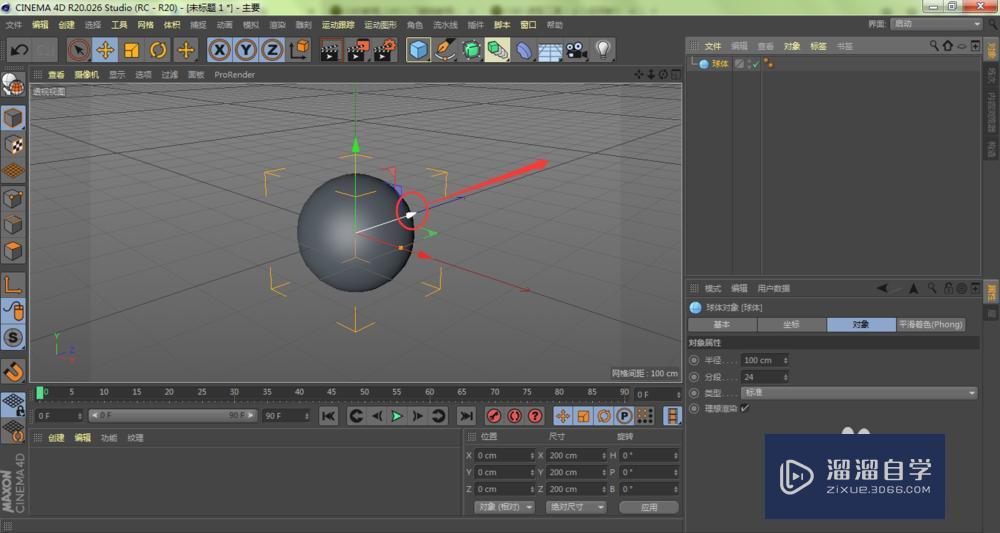Switch to the 平滑着色(Phong) tab

pyautogui.click(x=930, y=325)
